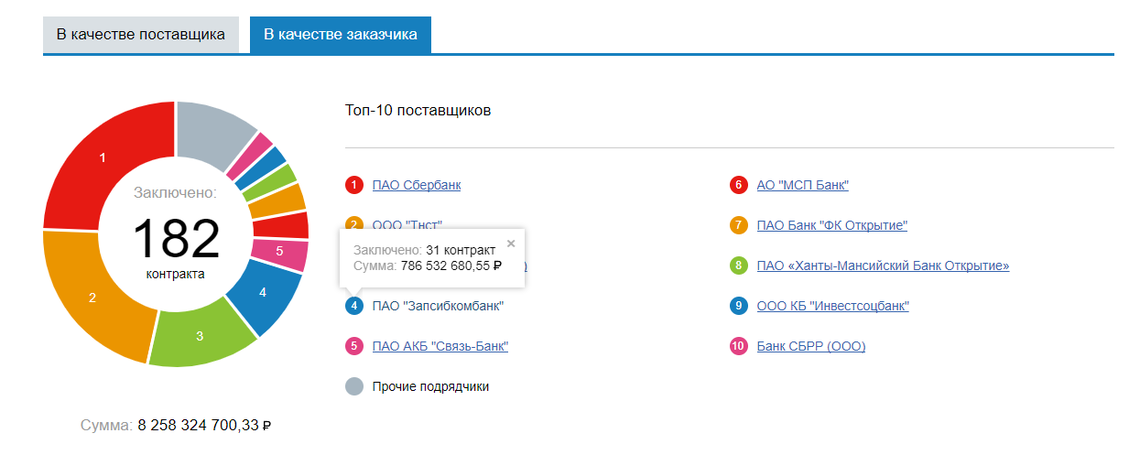This screenshot has height=455, width=1140.
Task: Select the 'В качестве заказчика' tab
Action: [x=340, y=35]
